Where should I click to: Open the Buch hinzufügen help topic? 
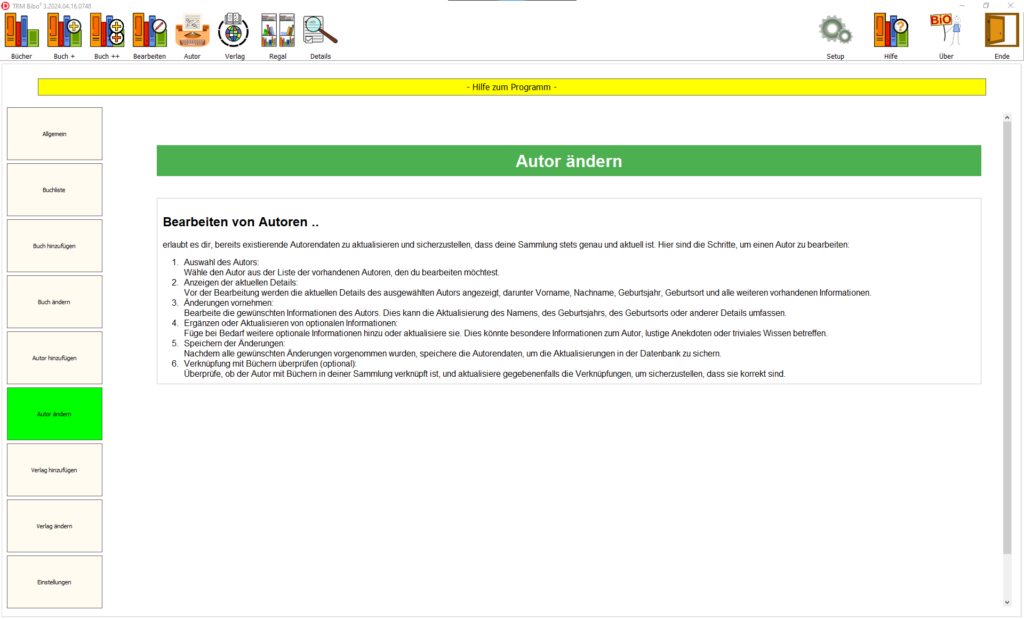(54, 246)
